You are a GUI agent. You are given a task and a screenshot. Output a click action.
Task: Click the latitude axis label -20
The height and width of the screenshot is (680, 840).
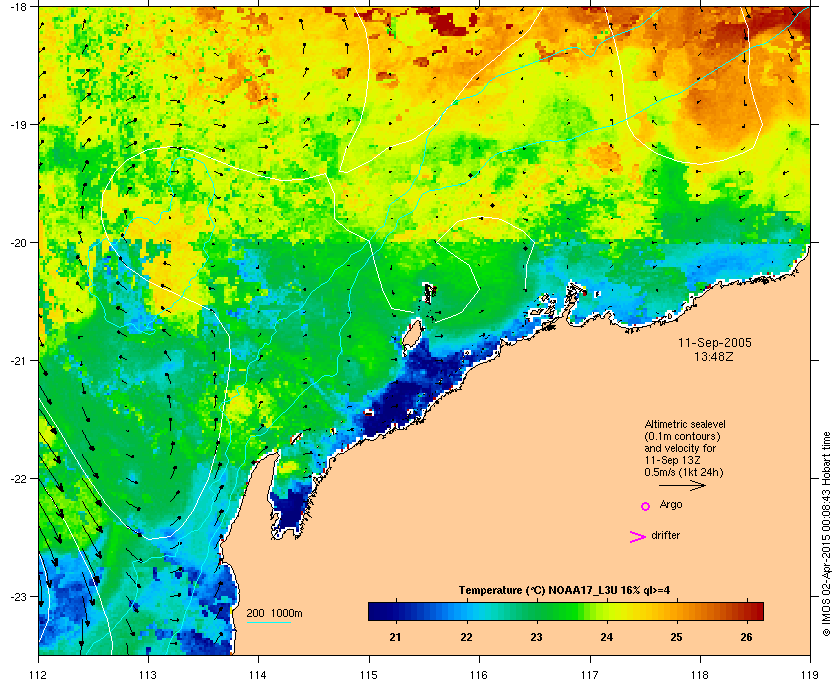pos(19,242)
